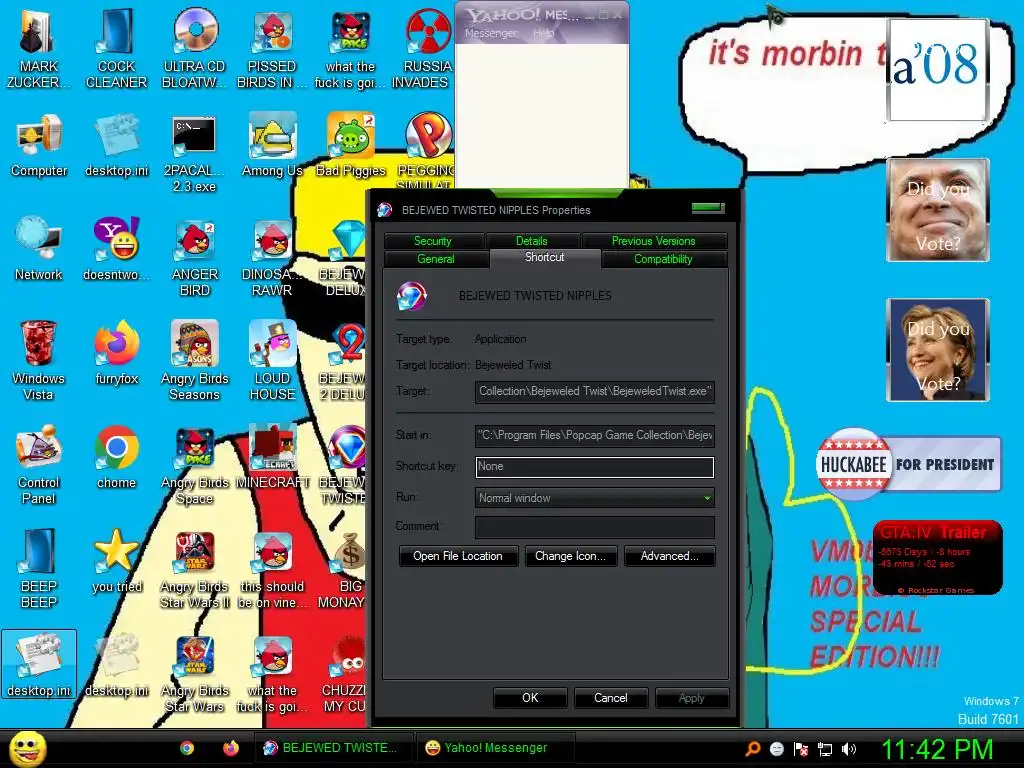Click the Huckabee For President gadget
Viewport: 1024px width, 768px height.
click(x=908, y=464)
